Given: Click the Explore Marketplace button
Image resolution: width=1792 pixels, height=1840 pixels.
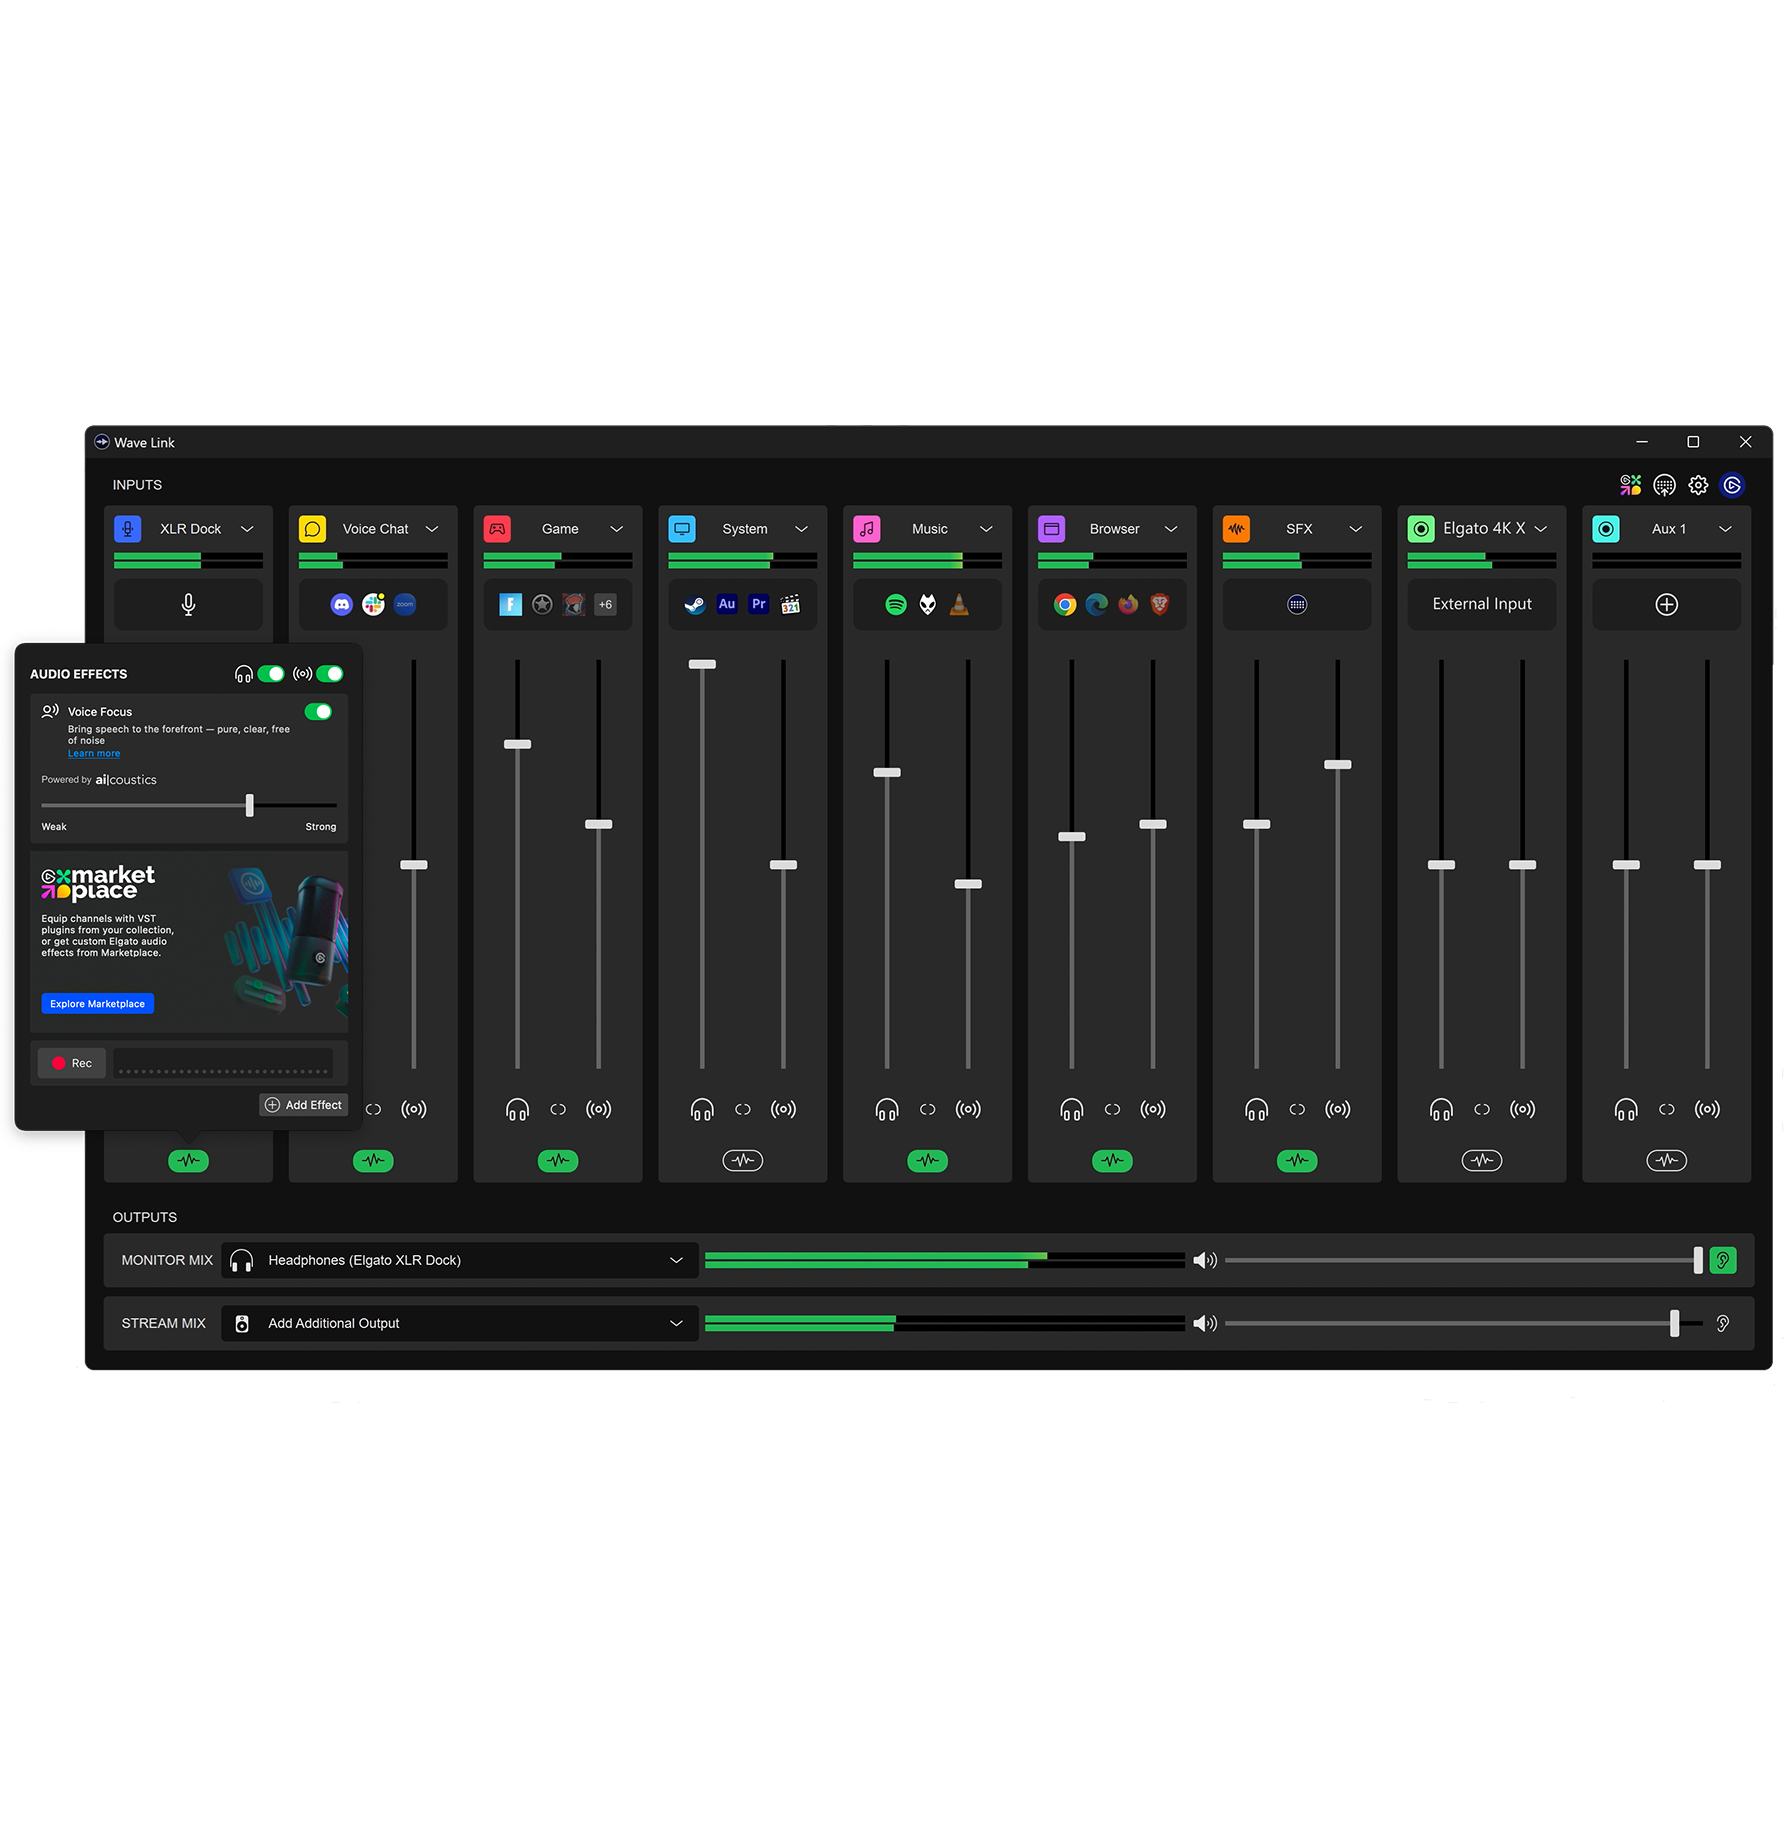Looking at the screenshot, I should tap(98, 1004).
